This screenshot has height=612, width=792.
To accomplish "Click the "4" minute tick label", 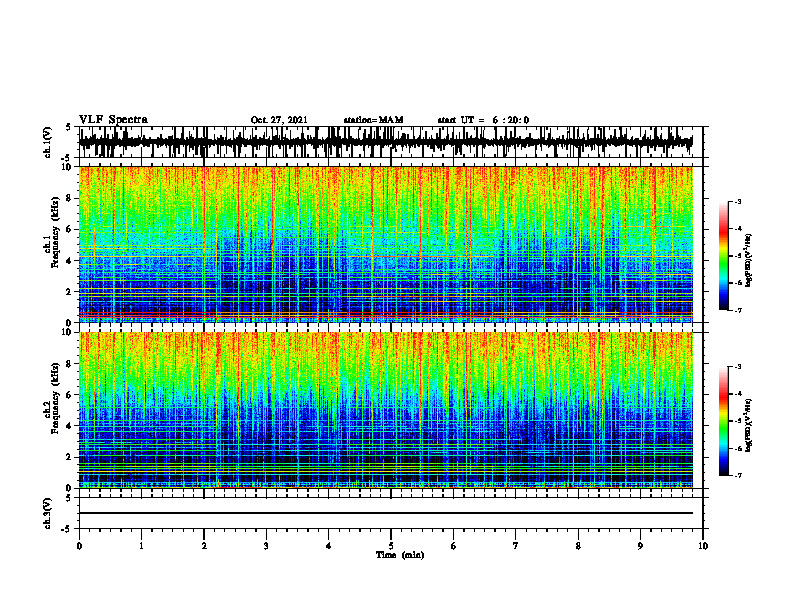I will coord(329,546).
